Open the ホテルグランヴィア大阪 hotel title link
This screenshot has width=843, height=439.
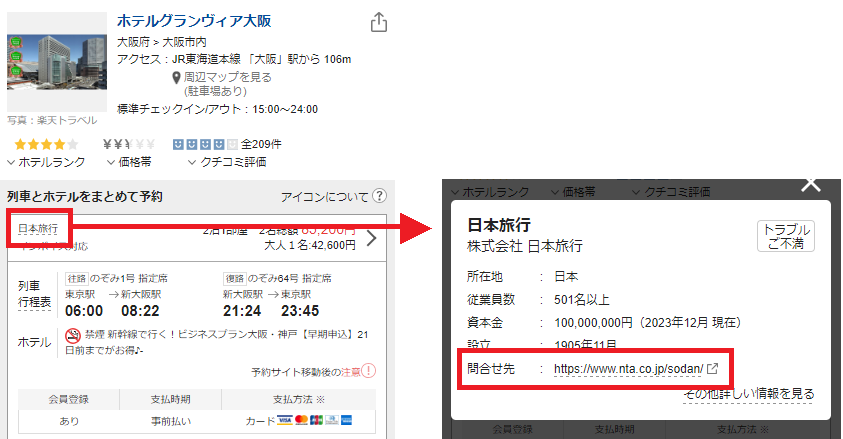pos(194,21)
